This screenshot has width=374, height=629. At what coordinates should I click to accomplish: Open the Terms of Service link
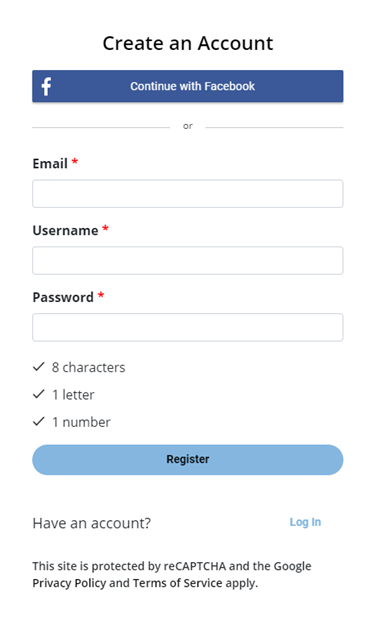[x=177, y=583]
